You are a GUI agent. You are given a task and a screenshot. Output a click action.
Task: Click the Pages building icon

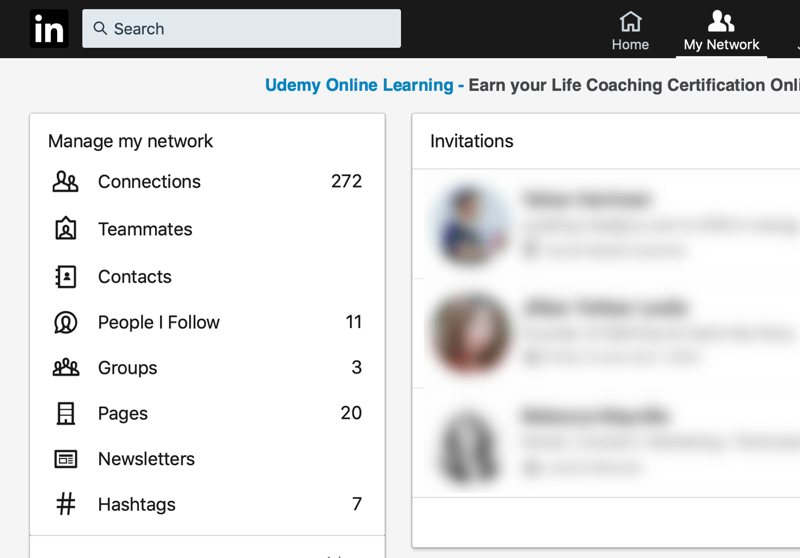click(65, 413)
